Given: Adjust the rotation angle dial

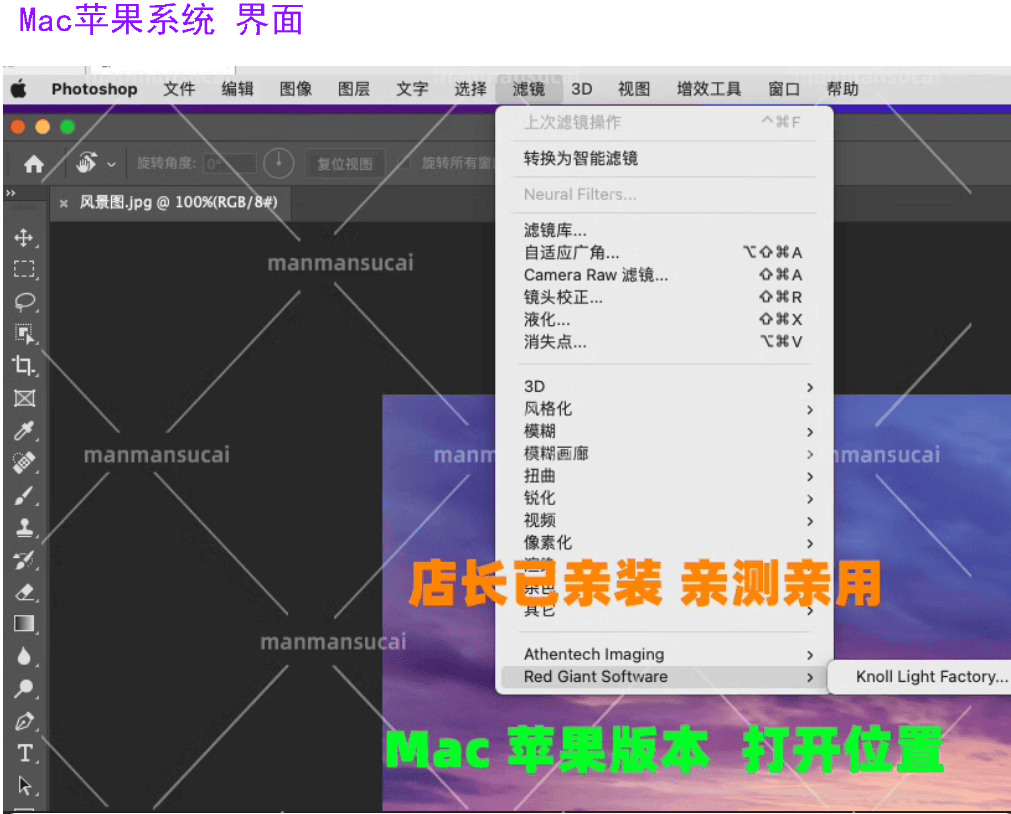Looking at the screenshot, I should point(279,163).
